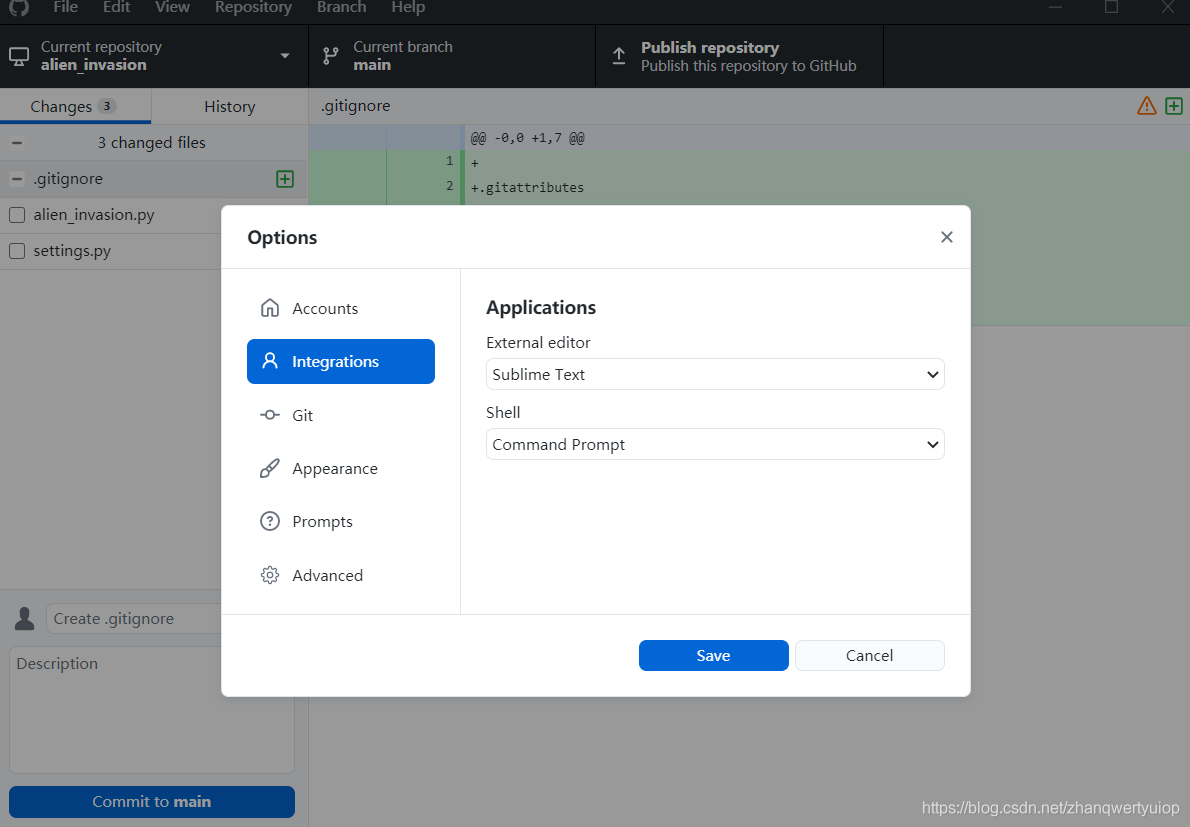
Task: Click the .gitignore diff header filename
Action: 355,106
